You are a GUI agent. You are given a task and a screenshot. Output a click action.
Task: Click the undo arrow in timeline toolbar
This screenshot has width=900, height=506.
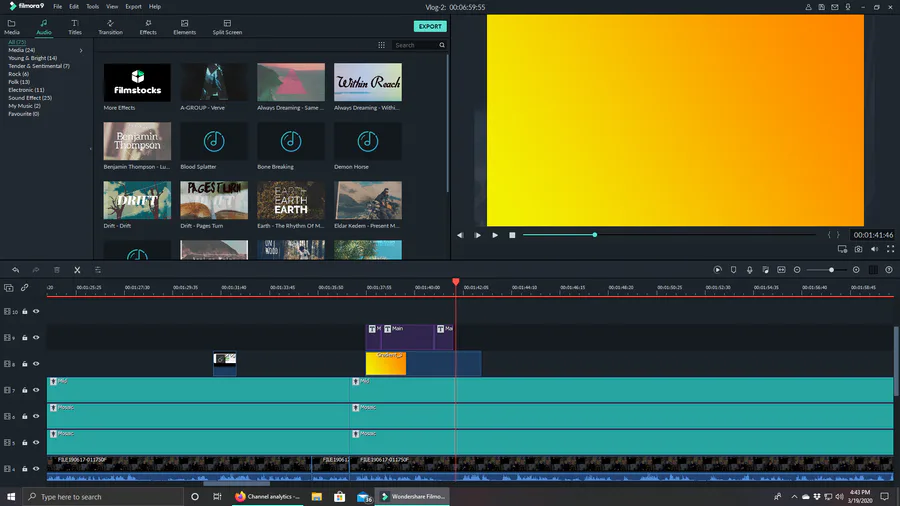15,270
